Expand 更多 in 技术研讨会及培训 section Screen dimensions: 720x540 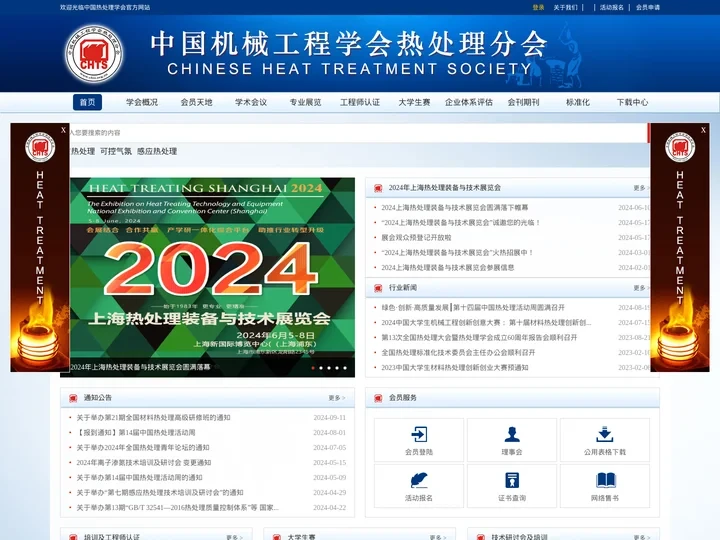641,537
